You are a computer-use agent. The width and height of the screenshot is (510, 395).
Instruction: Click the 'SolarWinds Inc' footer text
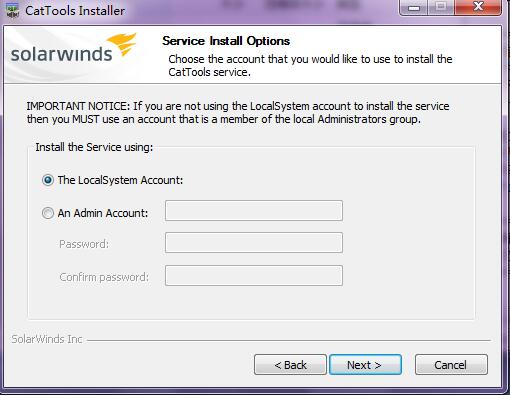click(47, 339)
